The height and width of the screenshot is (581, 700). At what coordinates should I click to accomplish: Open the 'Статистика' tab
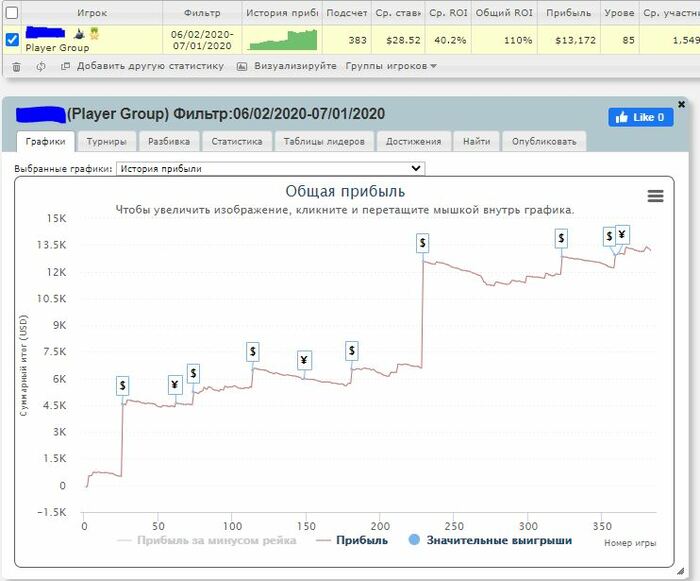pyautogui.click(x=237, y=142)
